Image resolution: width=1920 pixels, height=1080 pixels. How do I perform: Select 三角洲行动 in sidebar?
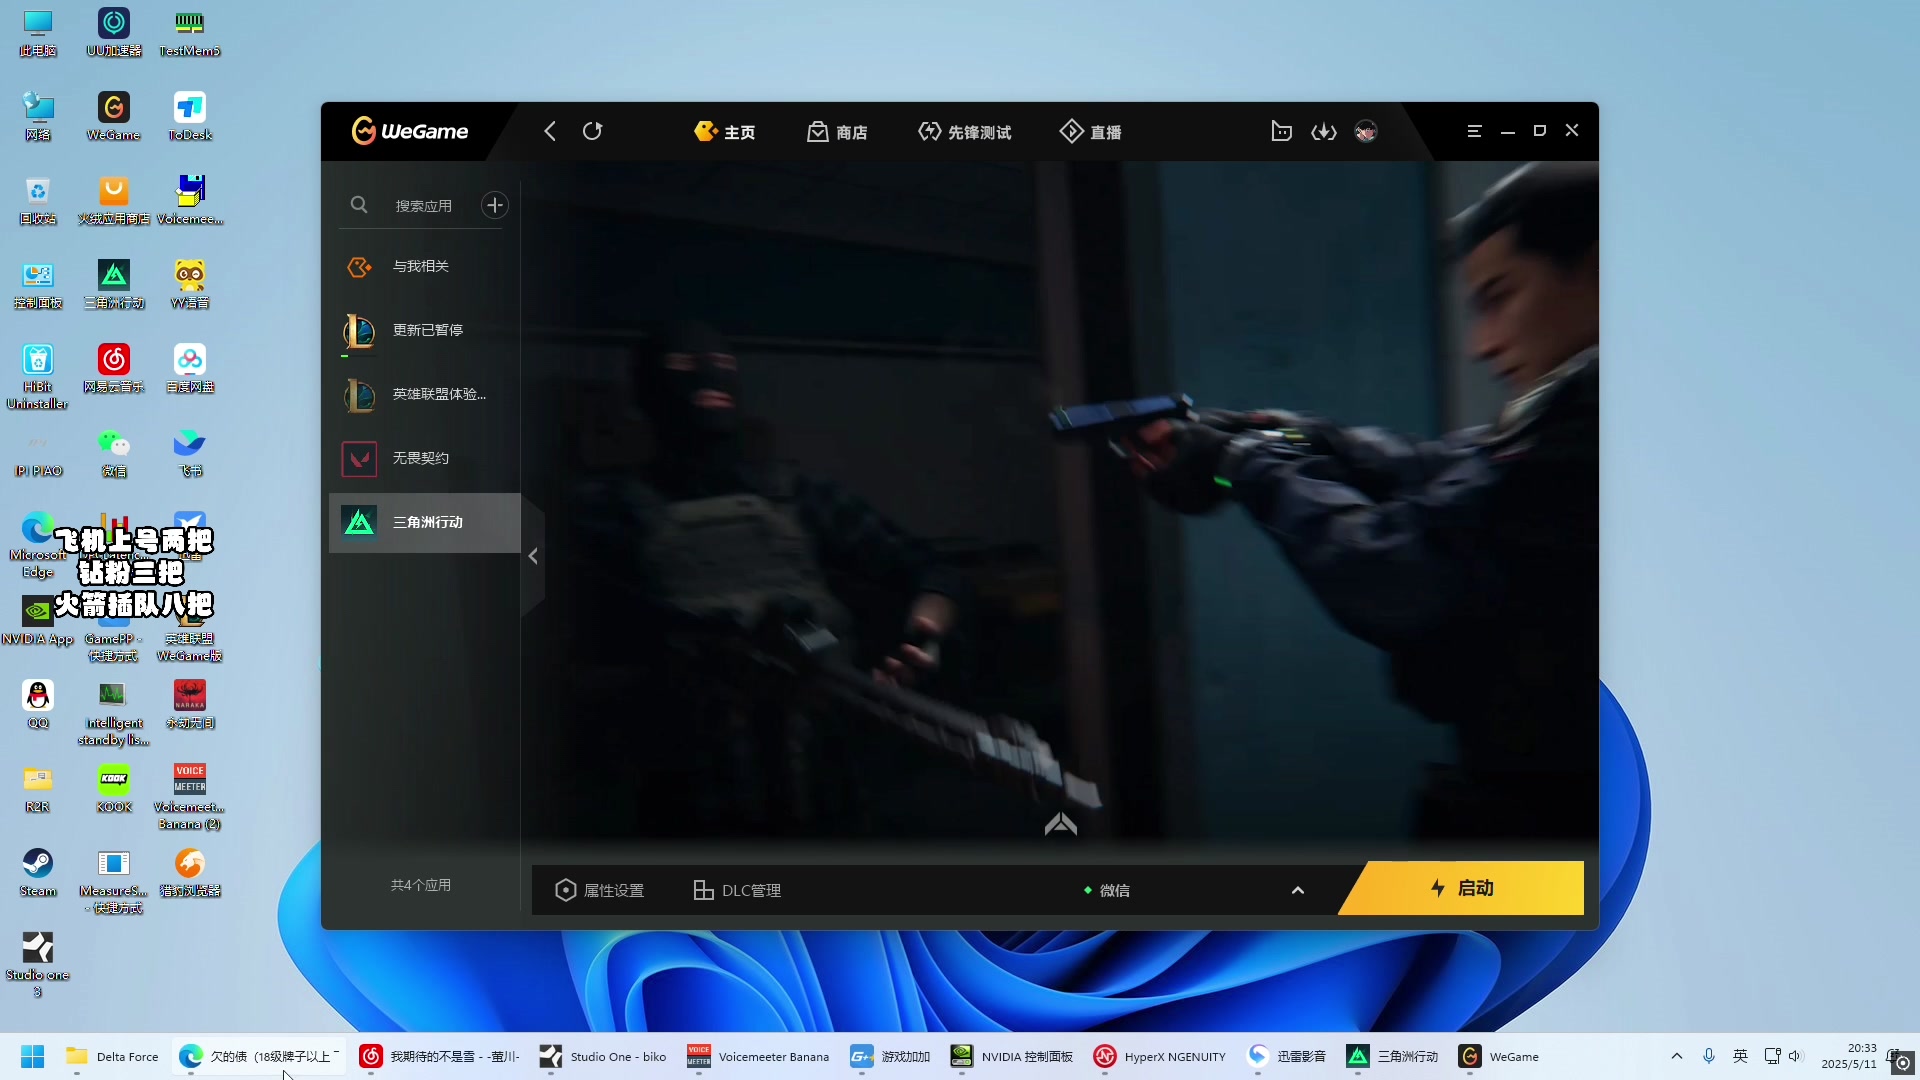point(425,522)
